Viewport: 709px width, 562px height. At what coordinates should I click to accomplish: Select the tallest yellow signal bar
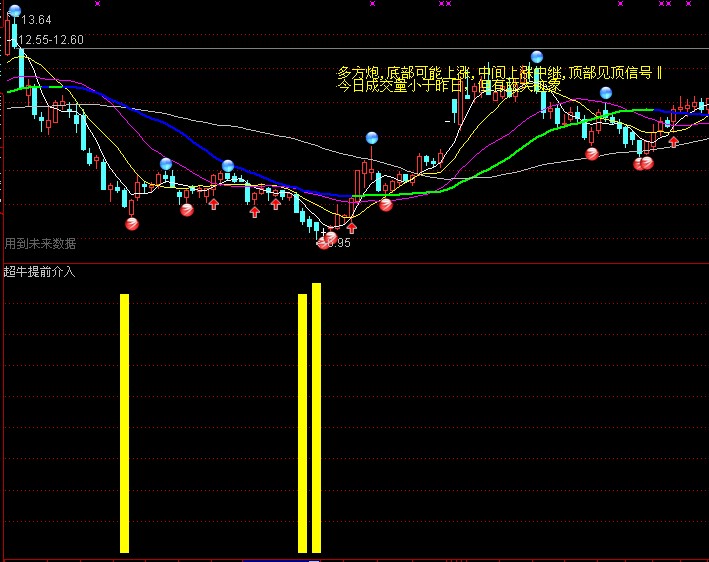pos(317,418)
